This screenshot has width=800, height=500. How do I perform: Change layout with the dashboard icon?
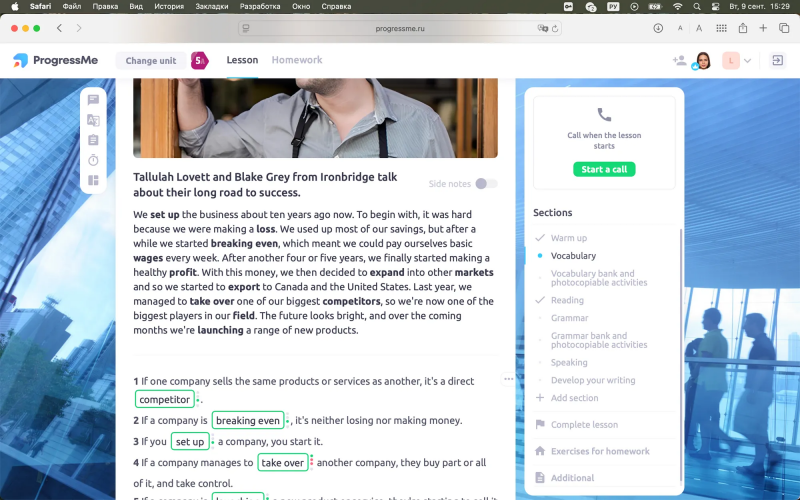(x=93, y=180)
